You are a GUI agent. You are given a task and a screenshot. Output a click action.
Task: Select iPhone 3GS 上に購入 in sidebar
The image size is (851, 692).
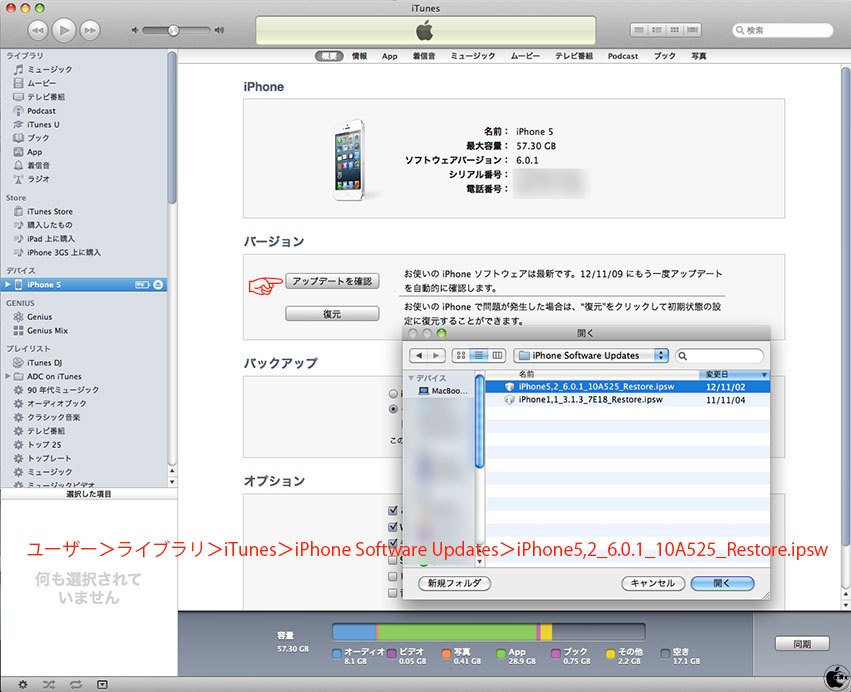63,252
